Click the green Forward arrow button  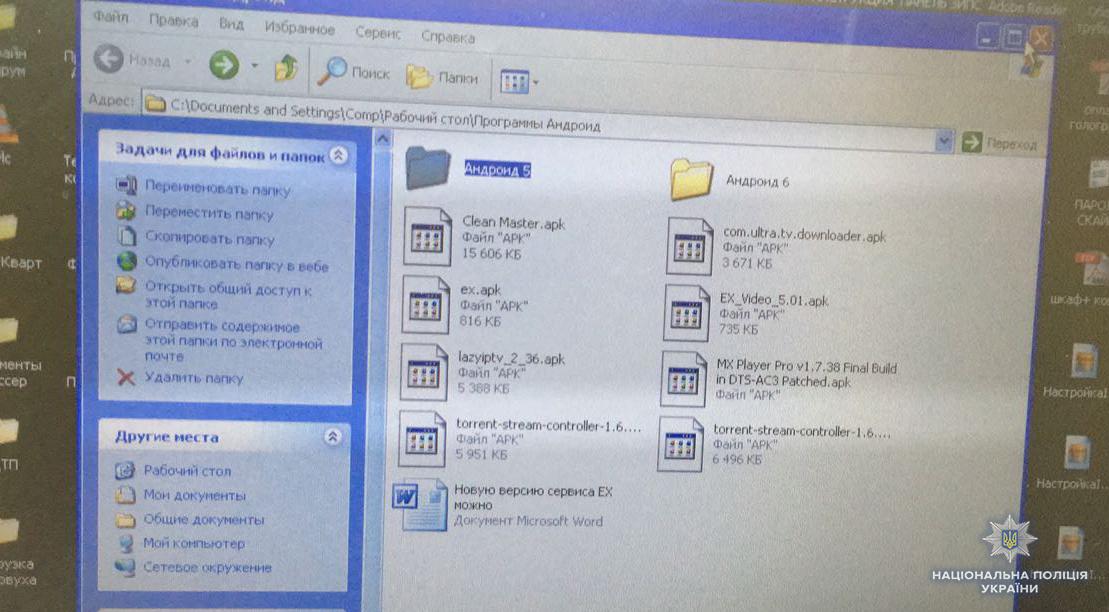pyautogui.click(x=224, y=66)
